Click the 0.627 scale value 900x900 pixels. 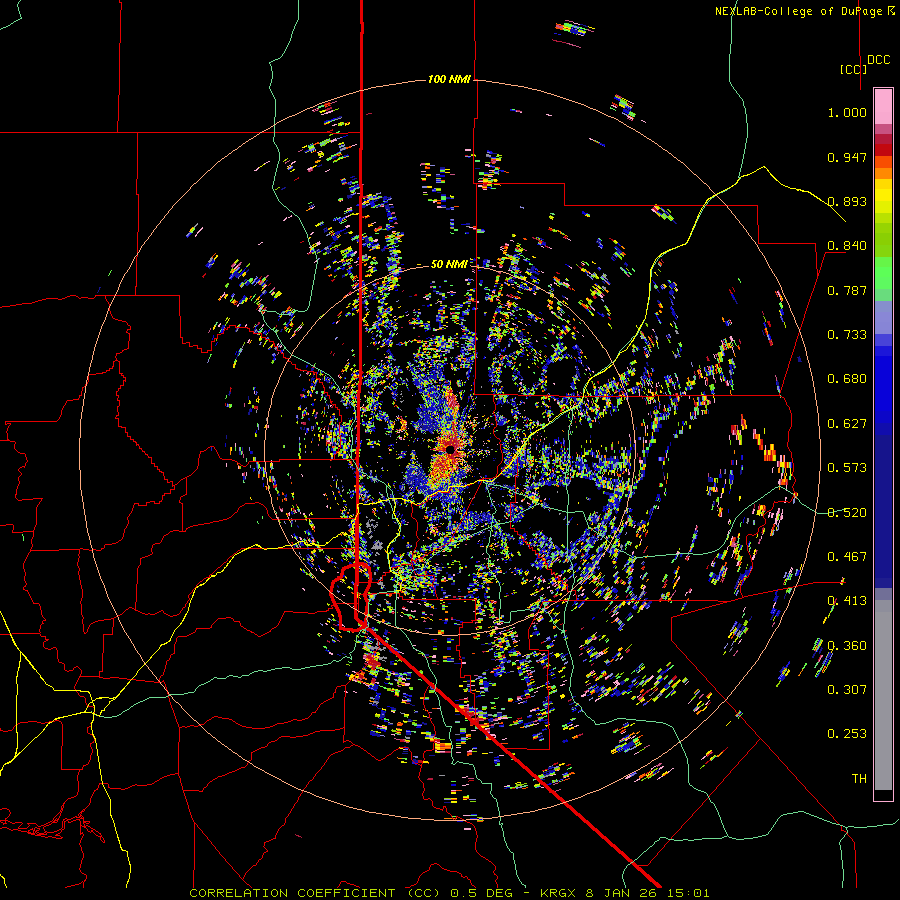click(847, 424)
